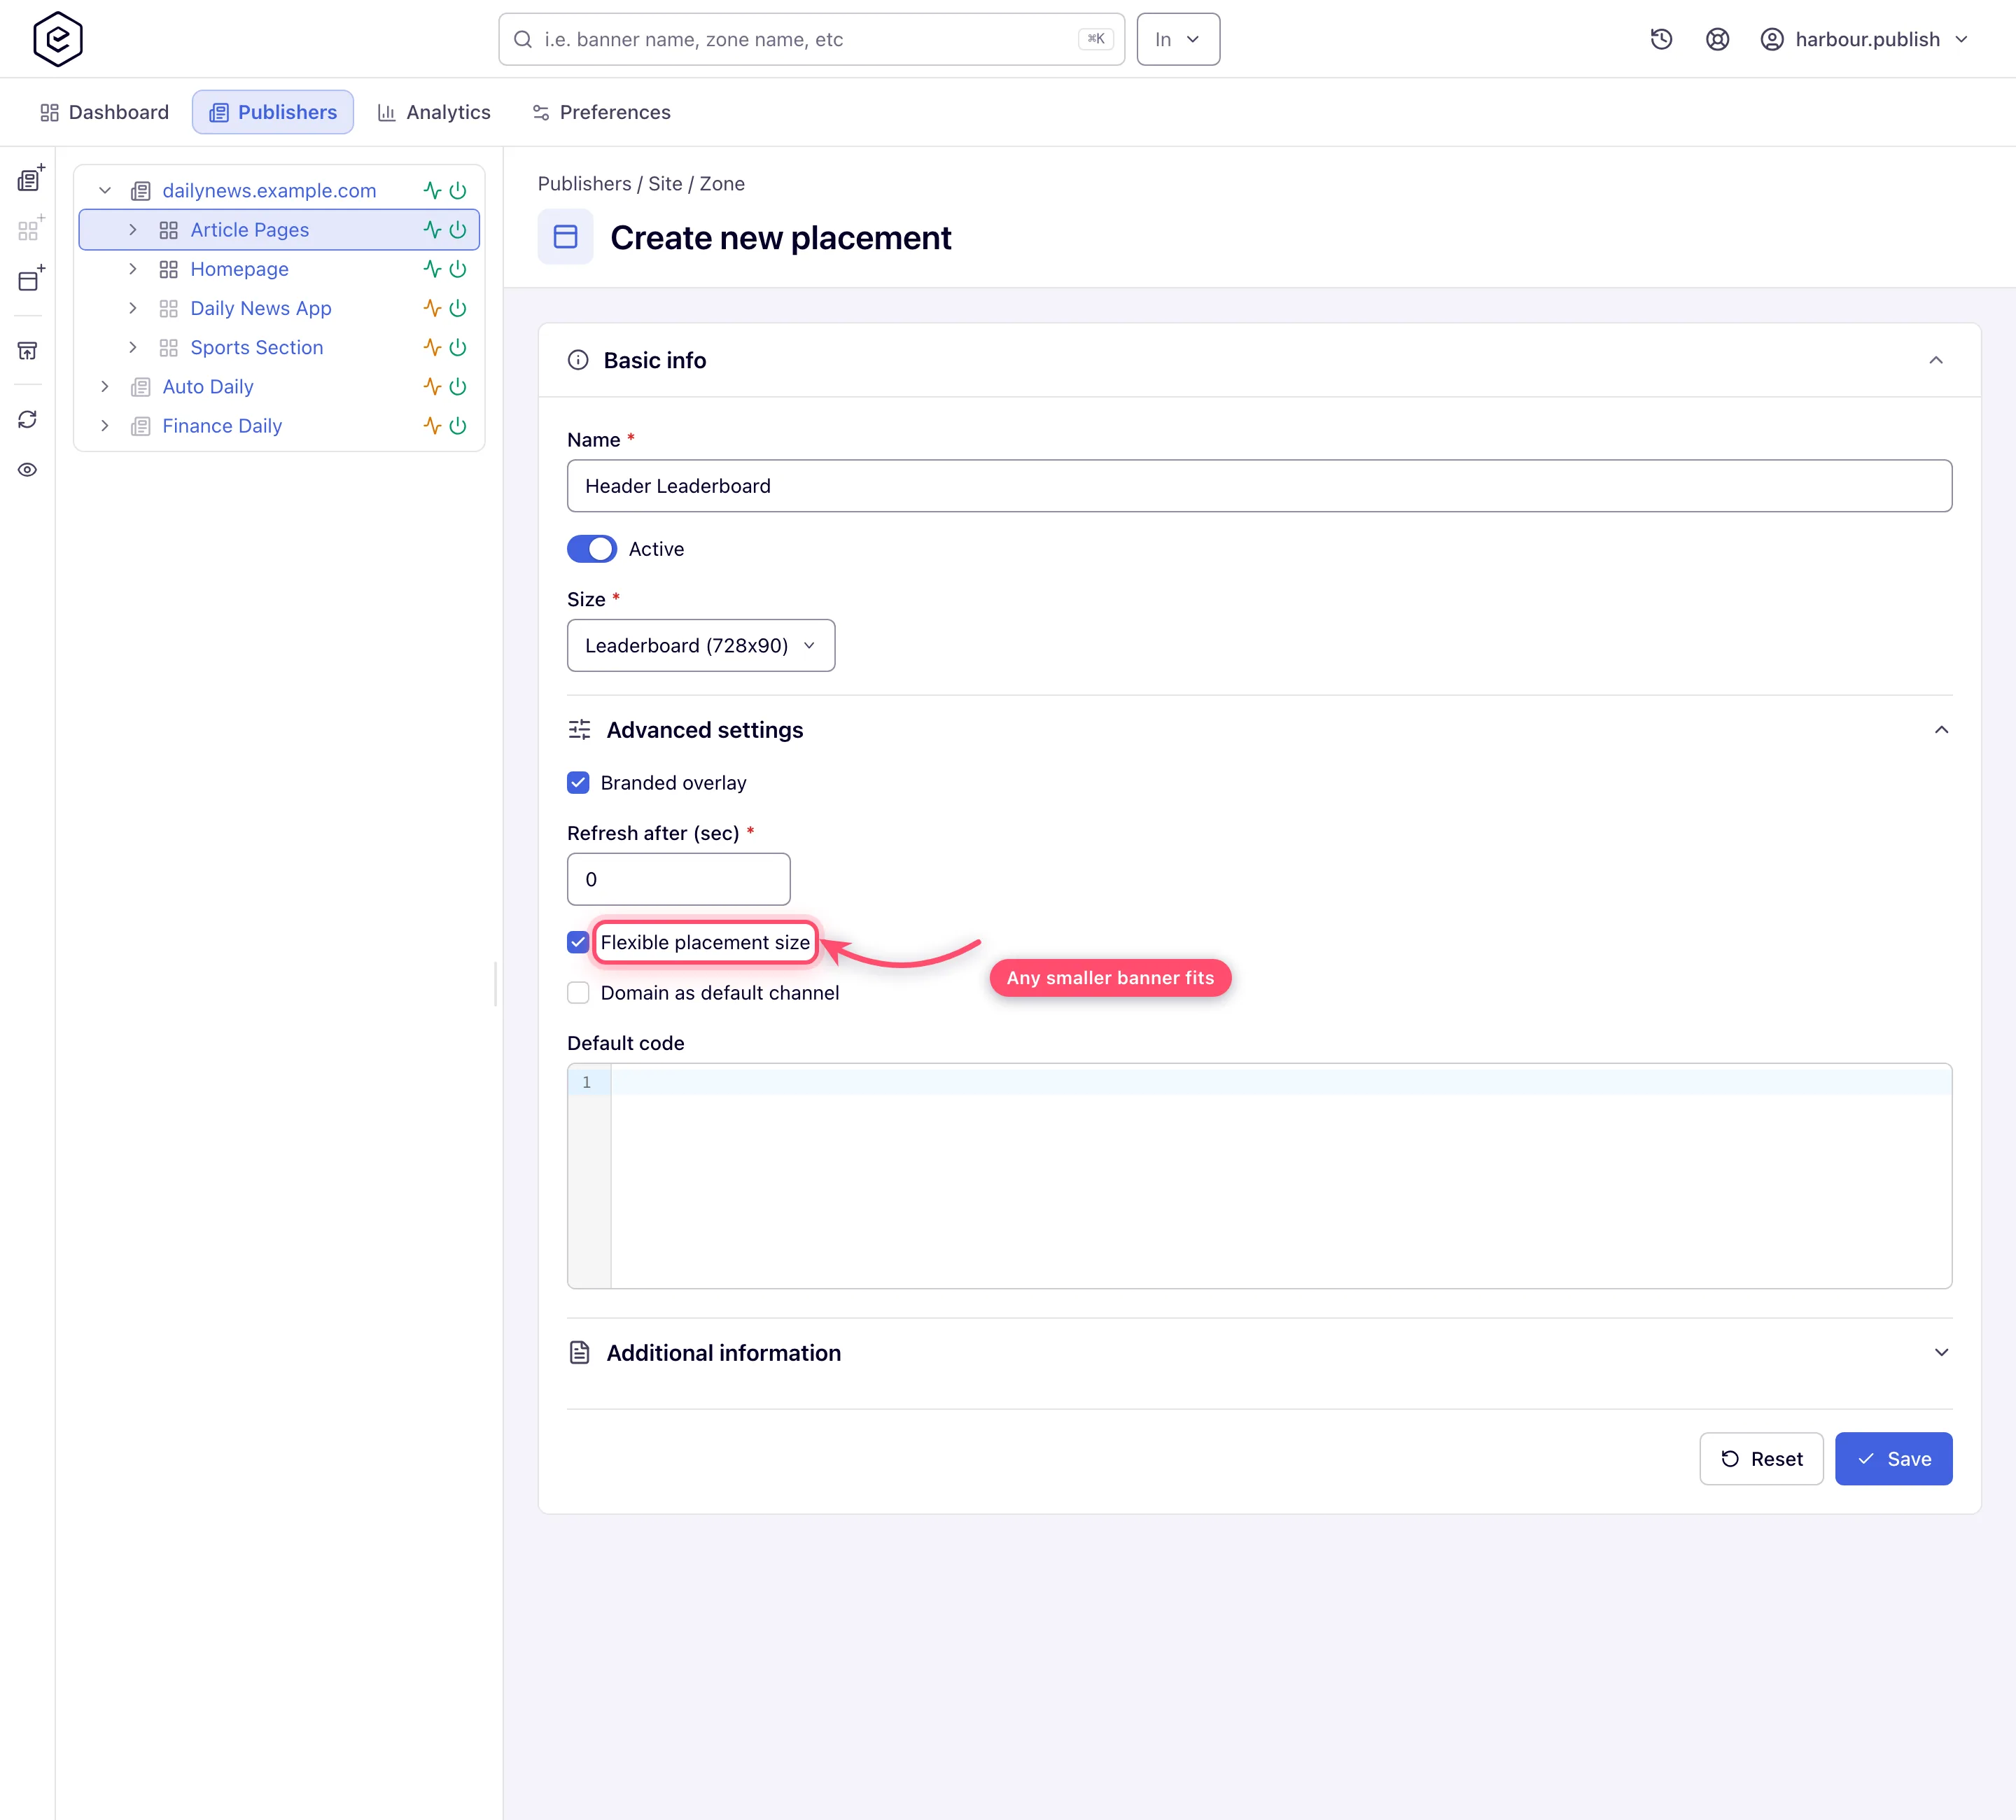The image size is (2016, 1820).
Task: Click the refresh sidebar icon
Action: click(x=28, y=419)
